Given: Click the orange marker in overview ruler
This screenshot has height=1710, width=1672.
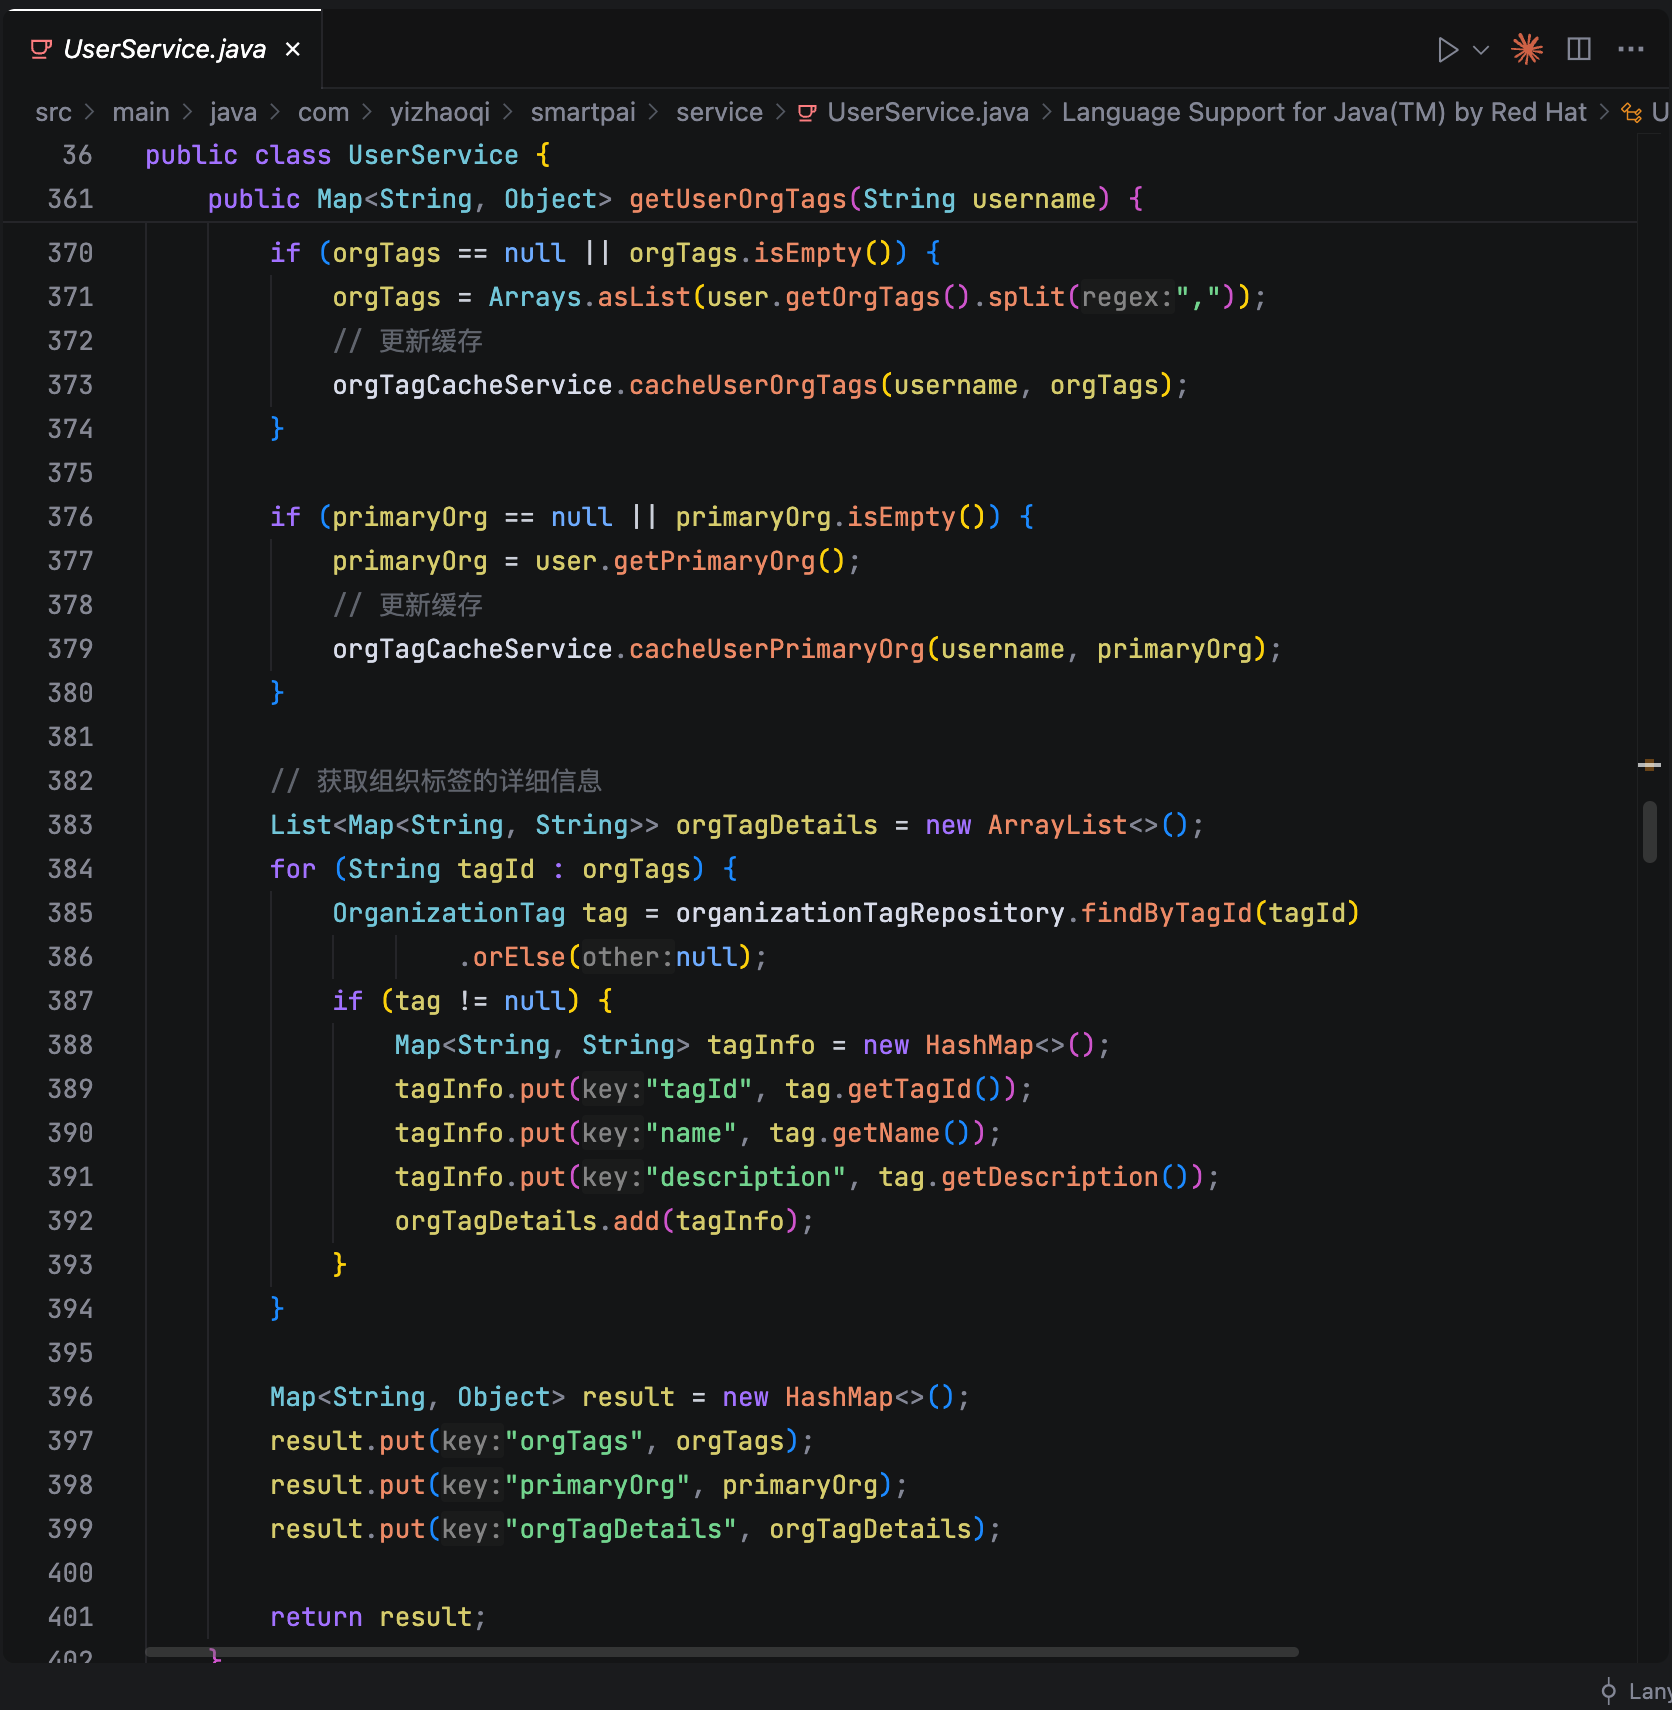Looking at the screenshot, I should (1650, 765).
